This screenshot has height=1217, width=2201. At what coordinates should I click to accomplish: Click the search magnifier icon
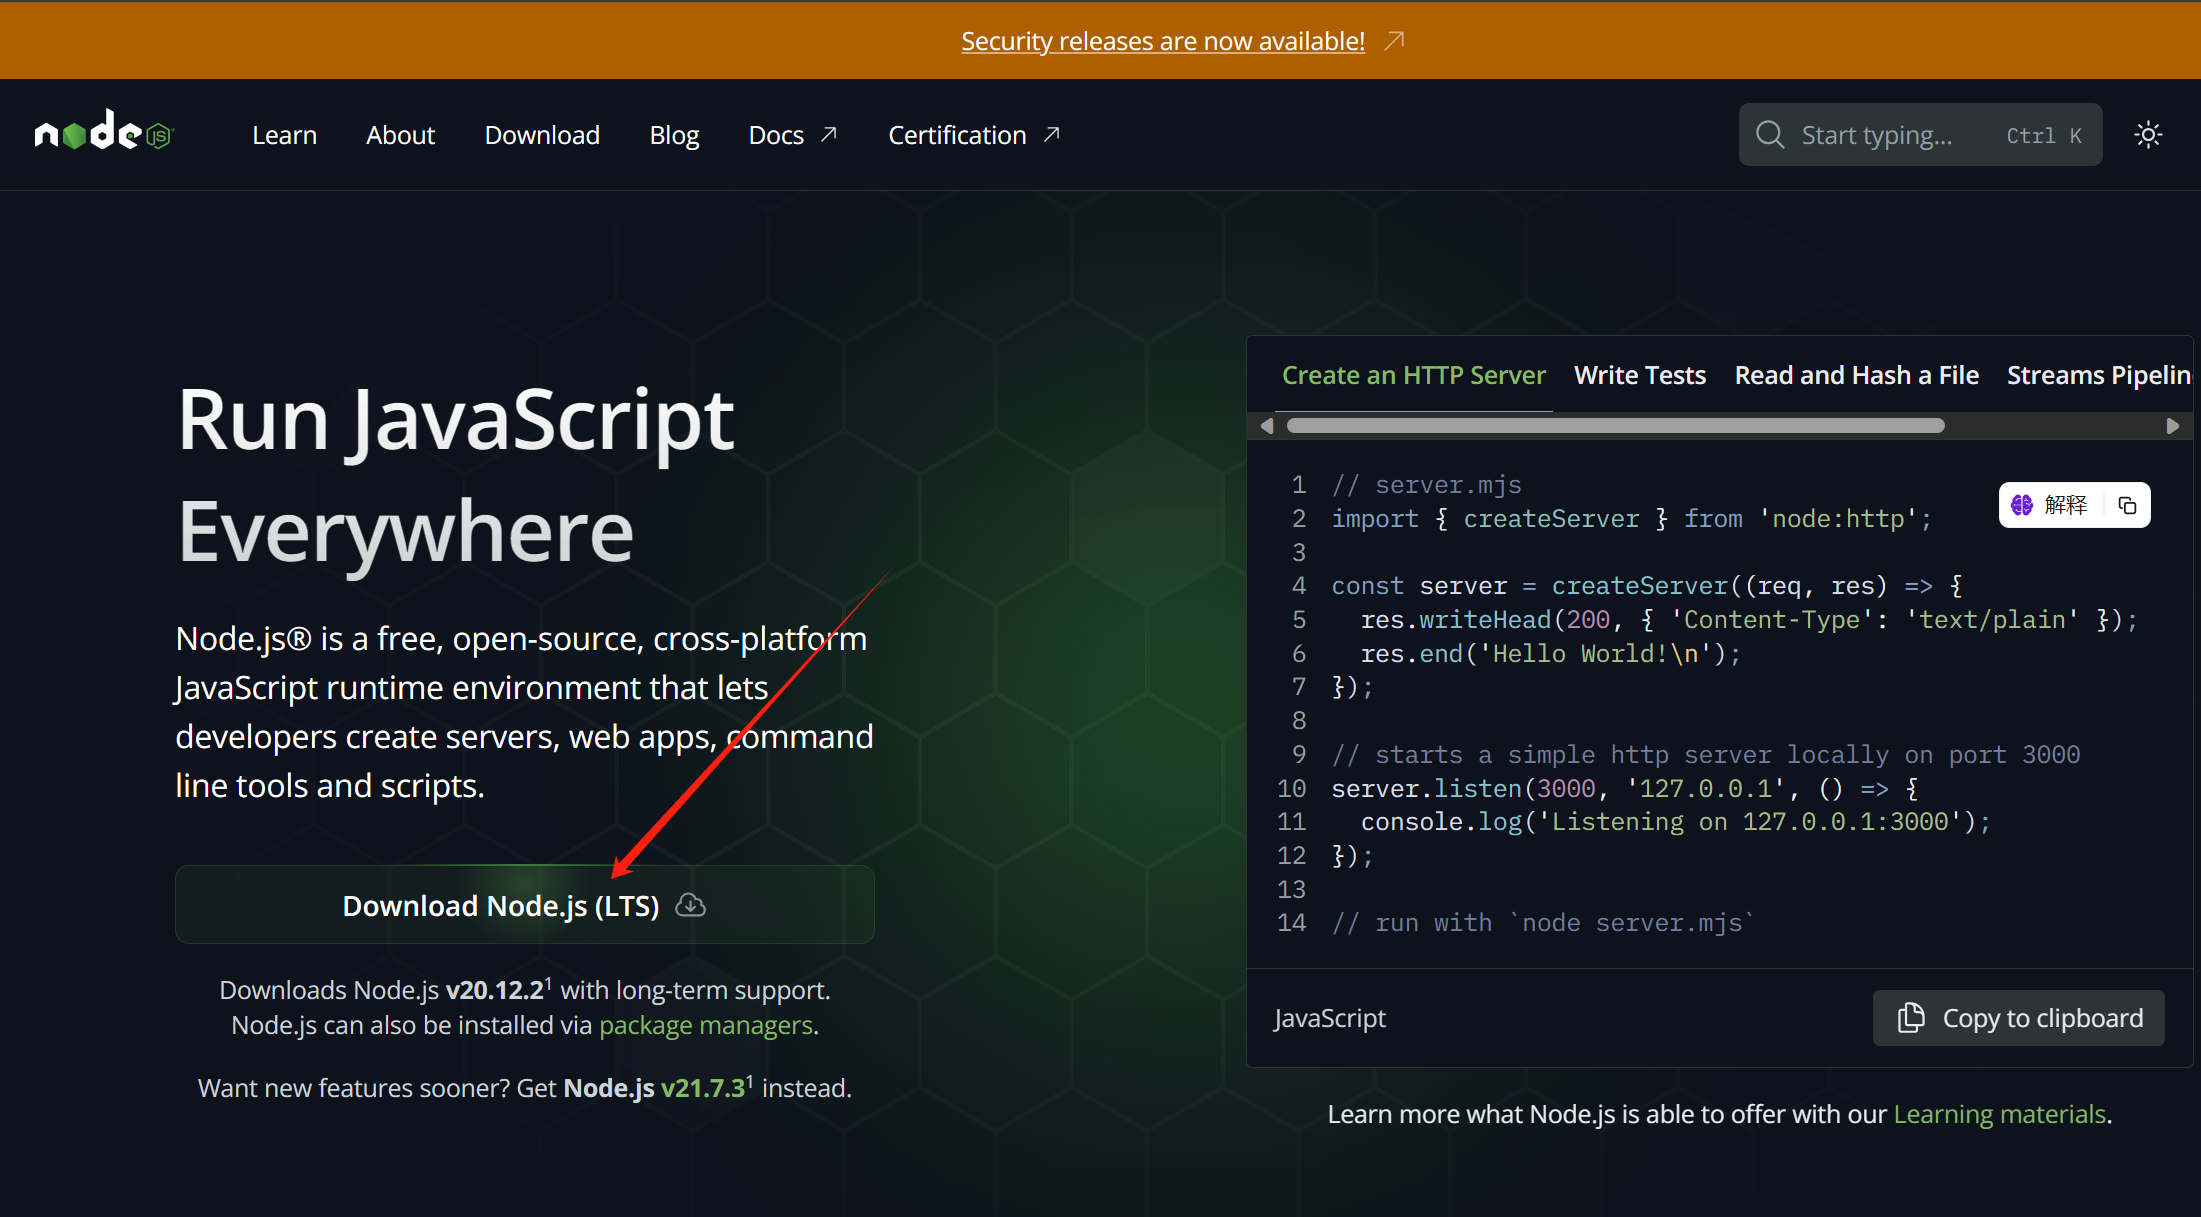coord(1770,135)
